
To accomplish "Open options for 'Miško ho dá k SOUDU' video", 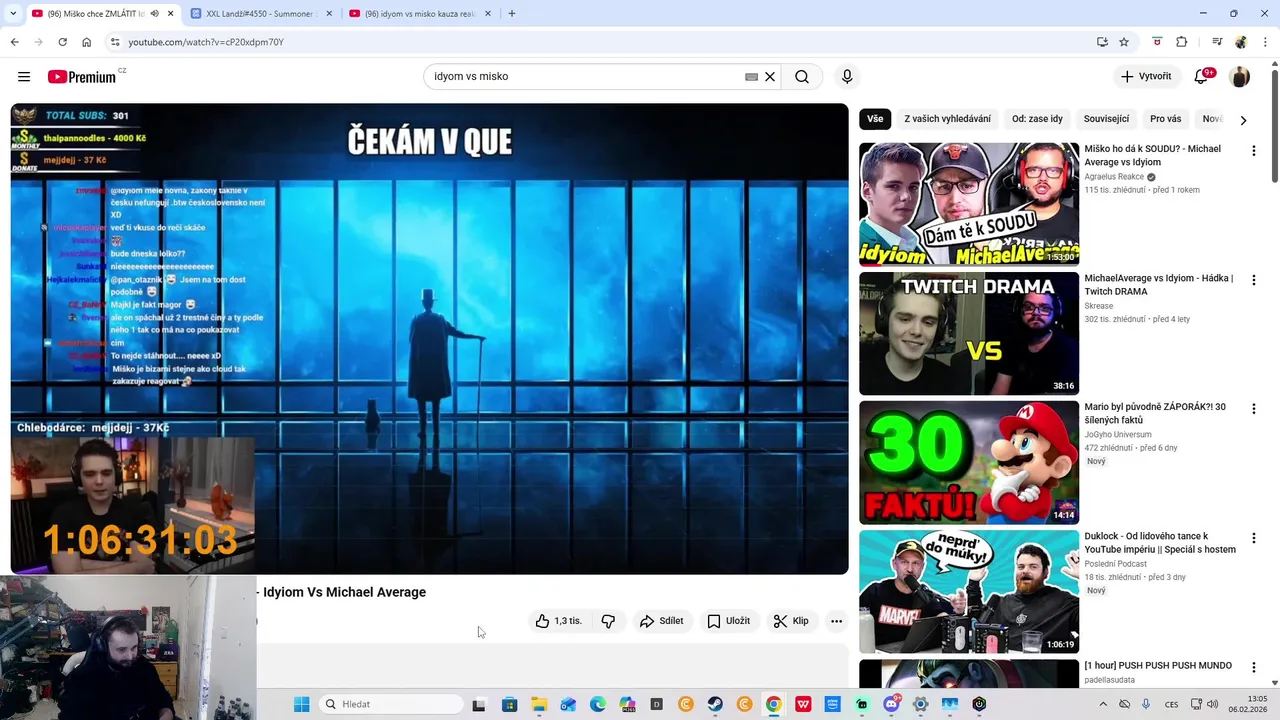I will point(1253,151).
